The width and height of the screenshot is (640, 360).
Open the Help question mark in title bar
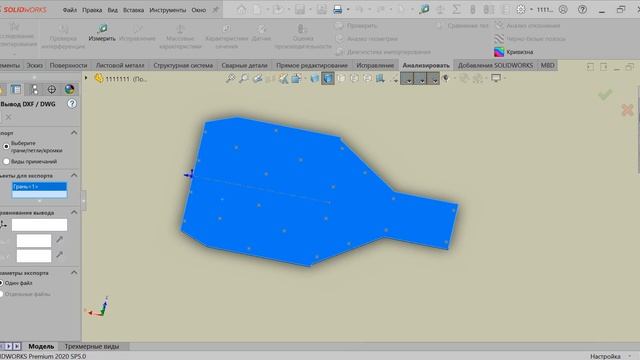click(x=582, y=9)
